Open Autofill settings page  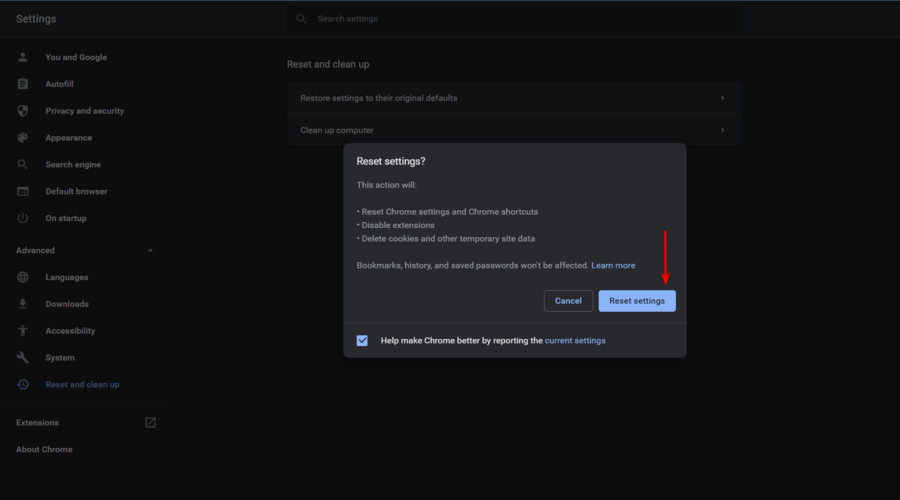pos(59,84)
